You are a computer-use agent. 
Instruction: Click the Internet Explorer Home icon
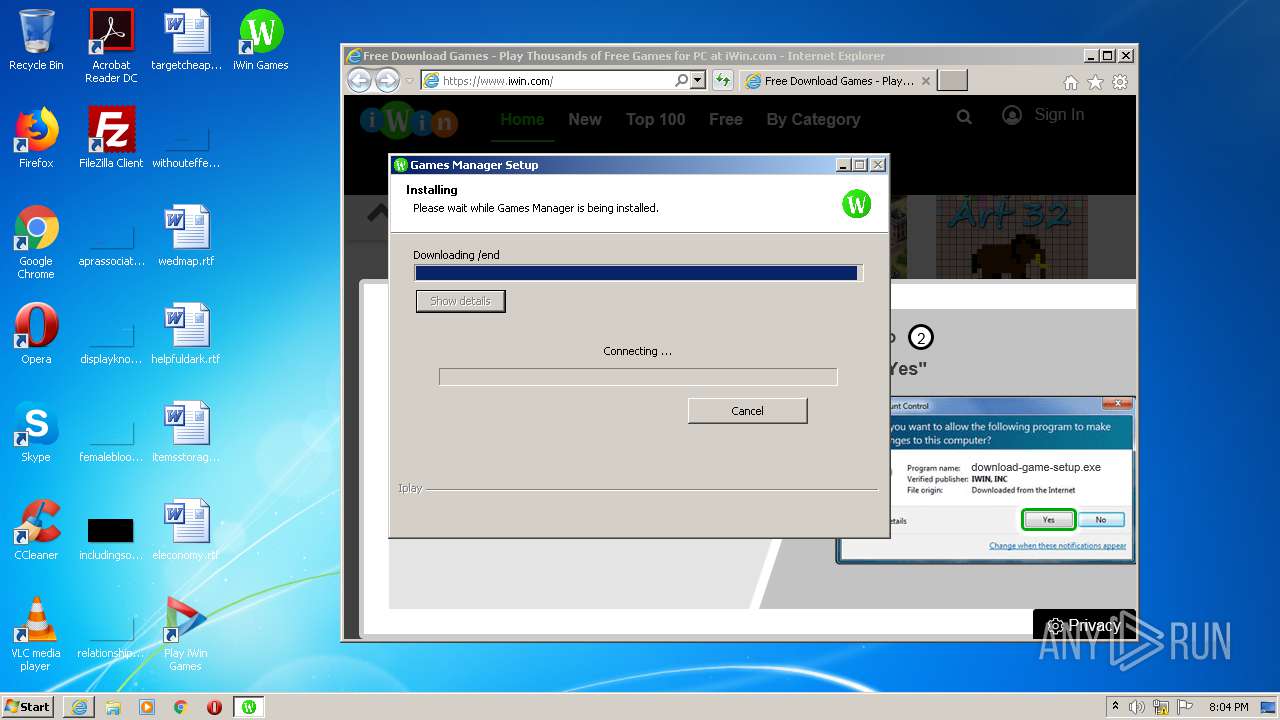(1071, 82)
